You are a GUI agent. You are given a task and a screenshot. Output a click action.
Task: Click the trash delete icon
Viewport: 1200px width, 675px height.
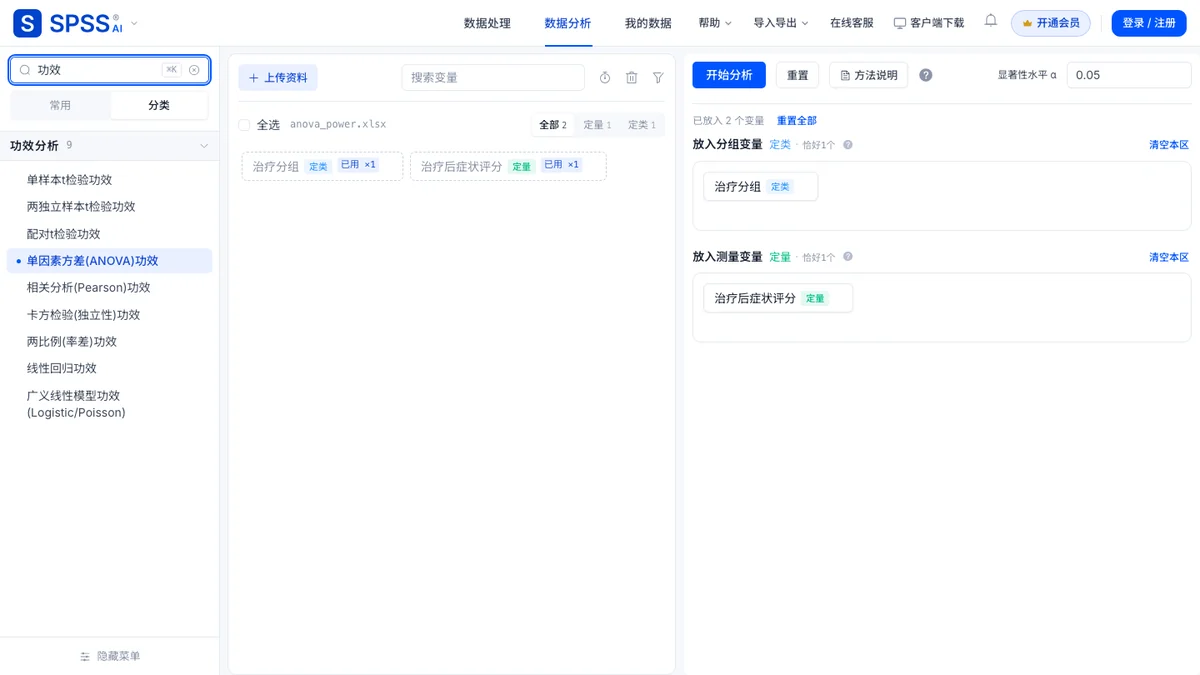pyautogui.click(x=632, y=78)
